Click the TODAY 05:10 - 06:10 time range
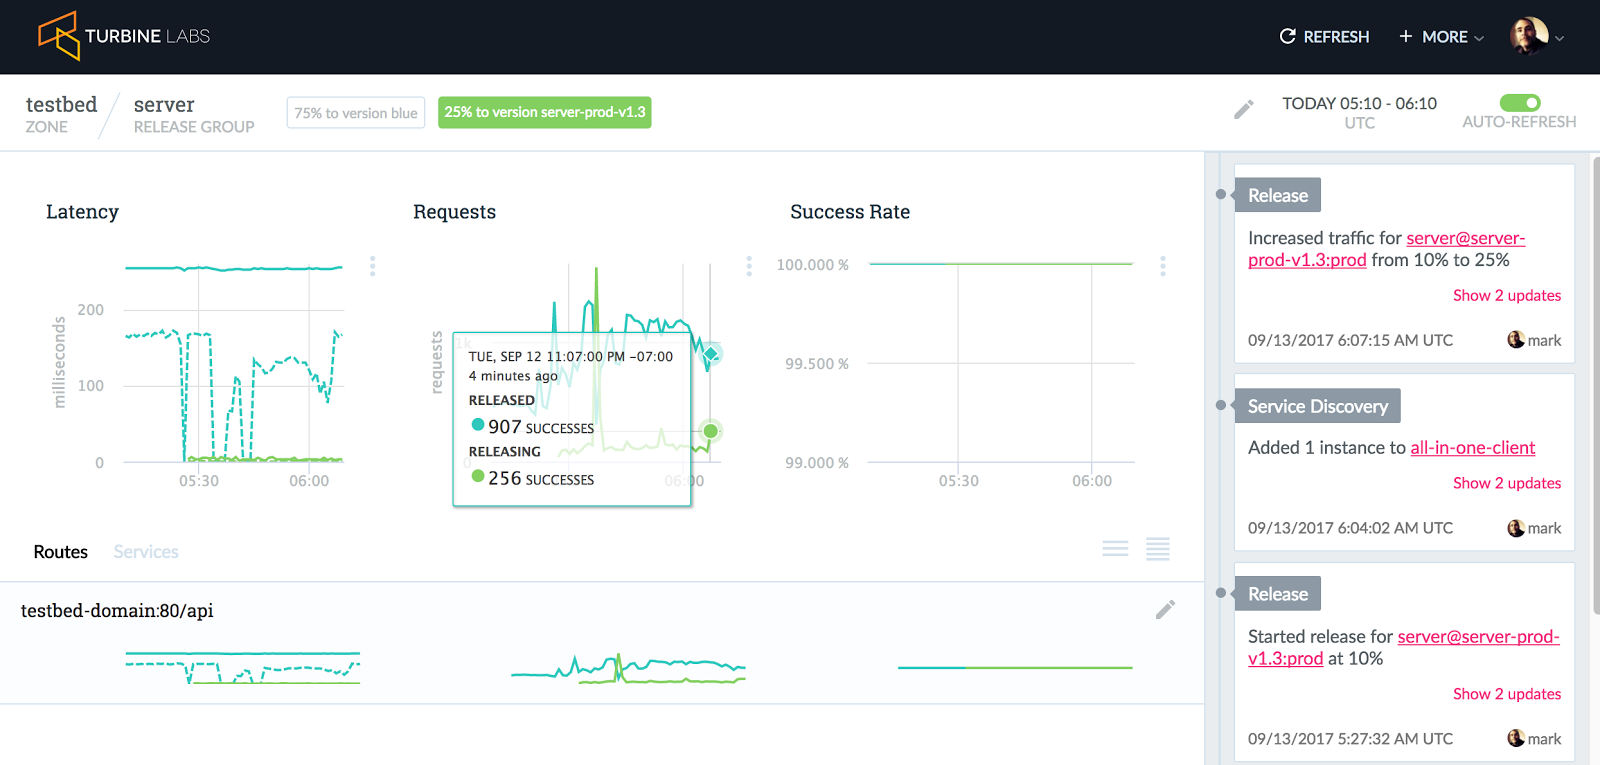The height and width of the screenshot is (765, 1600). [x=1359, y=104]
